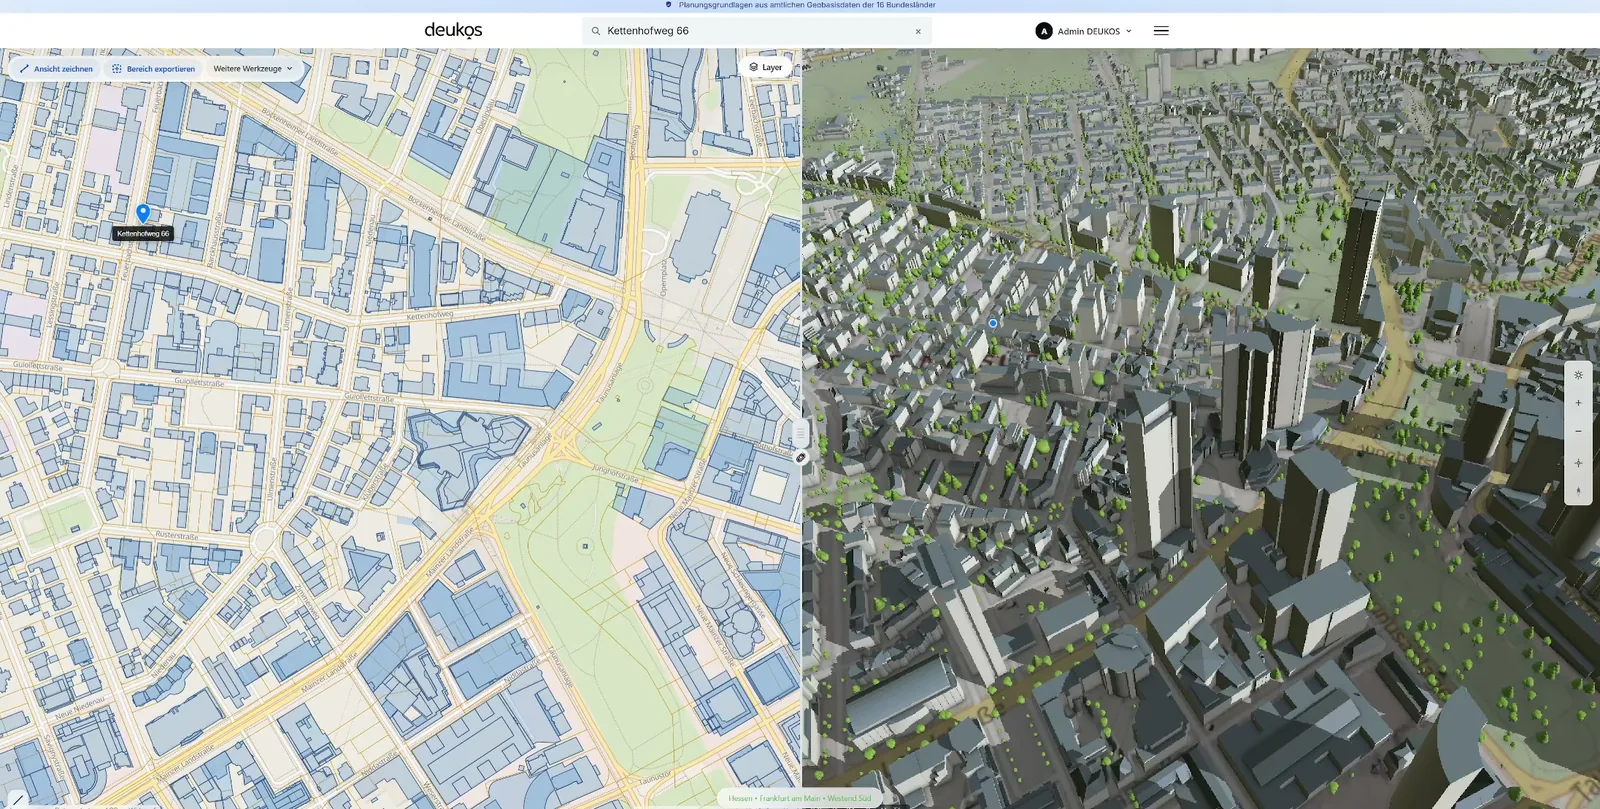This screenshot has height=809, width=1600.
Task: Click the layers stack icon
Action: (x=753, y=67)
